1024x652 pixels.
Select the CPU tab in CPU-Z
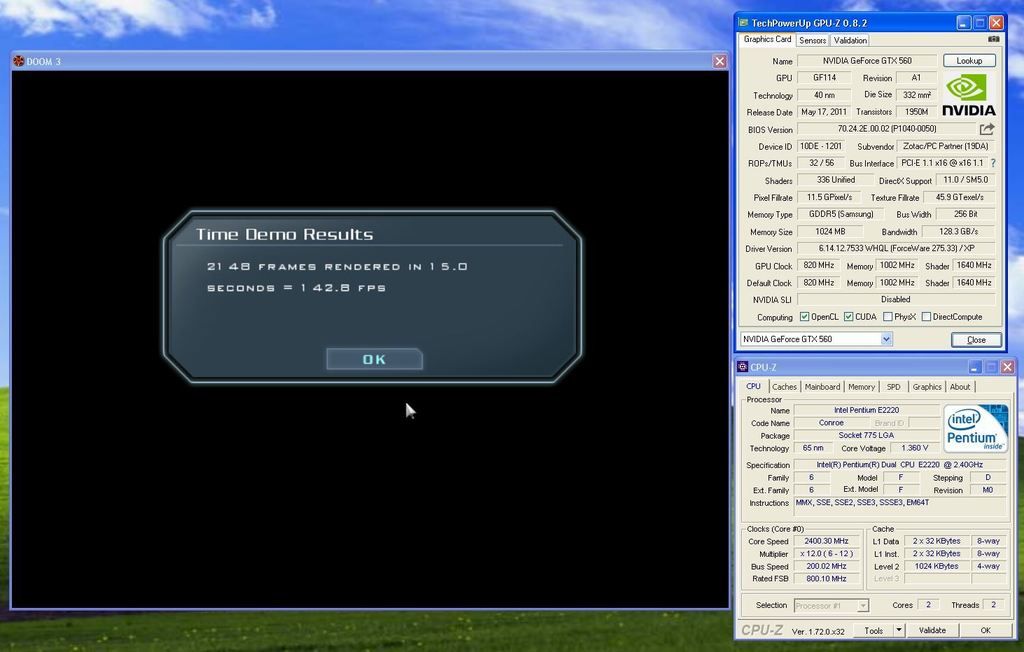click(x=754, y=386)
